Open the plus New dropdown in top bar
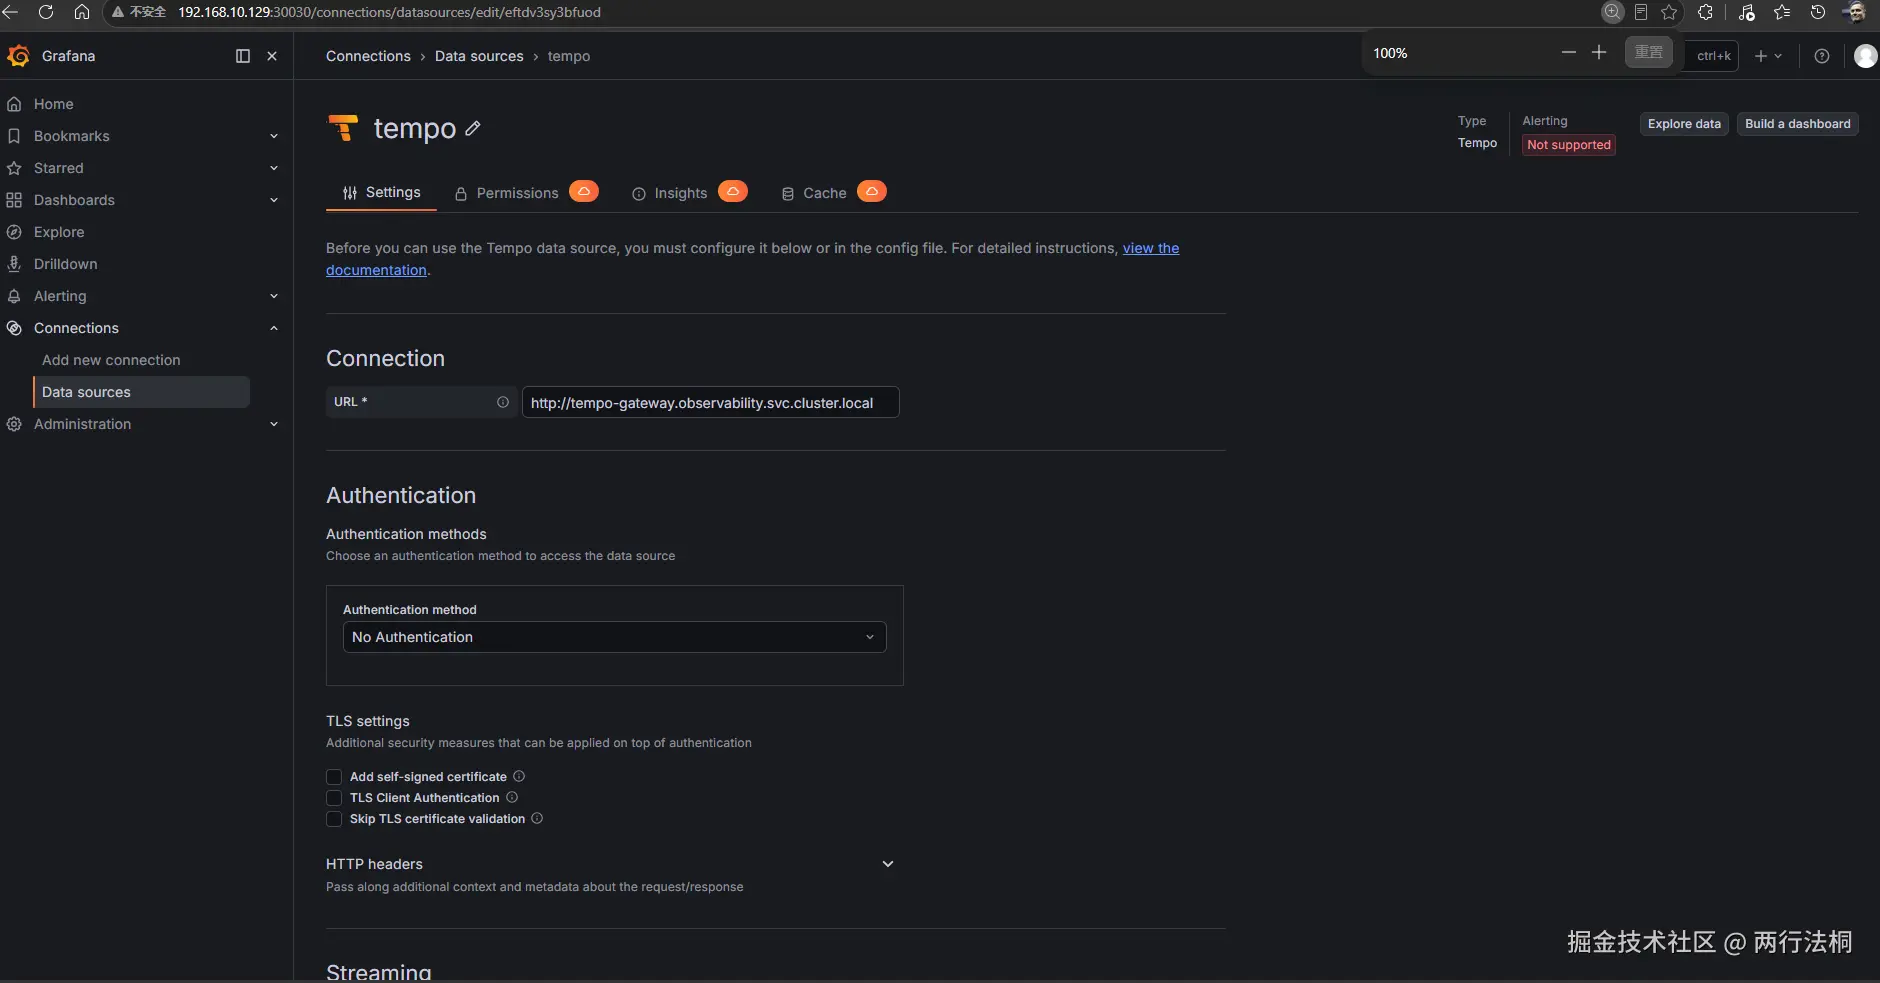The width and height of the screenshot is (1880, 983). point(1768,56)
